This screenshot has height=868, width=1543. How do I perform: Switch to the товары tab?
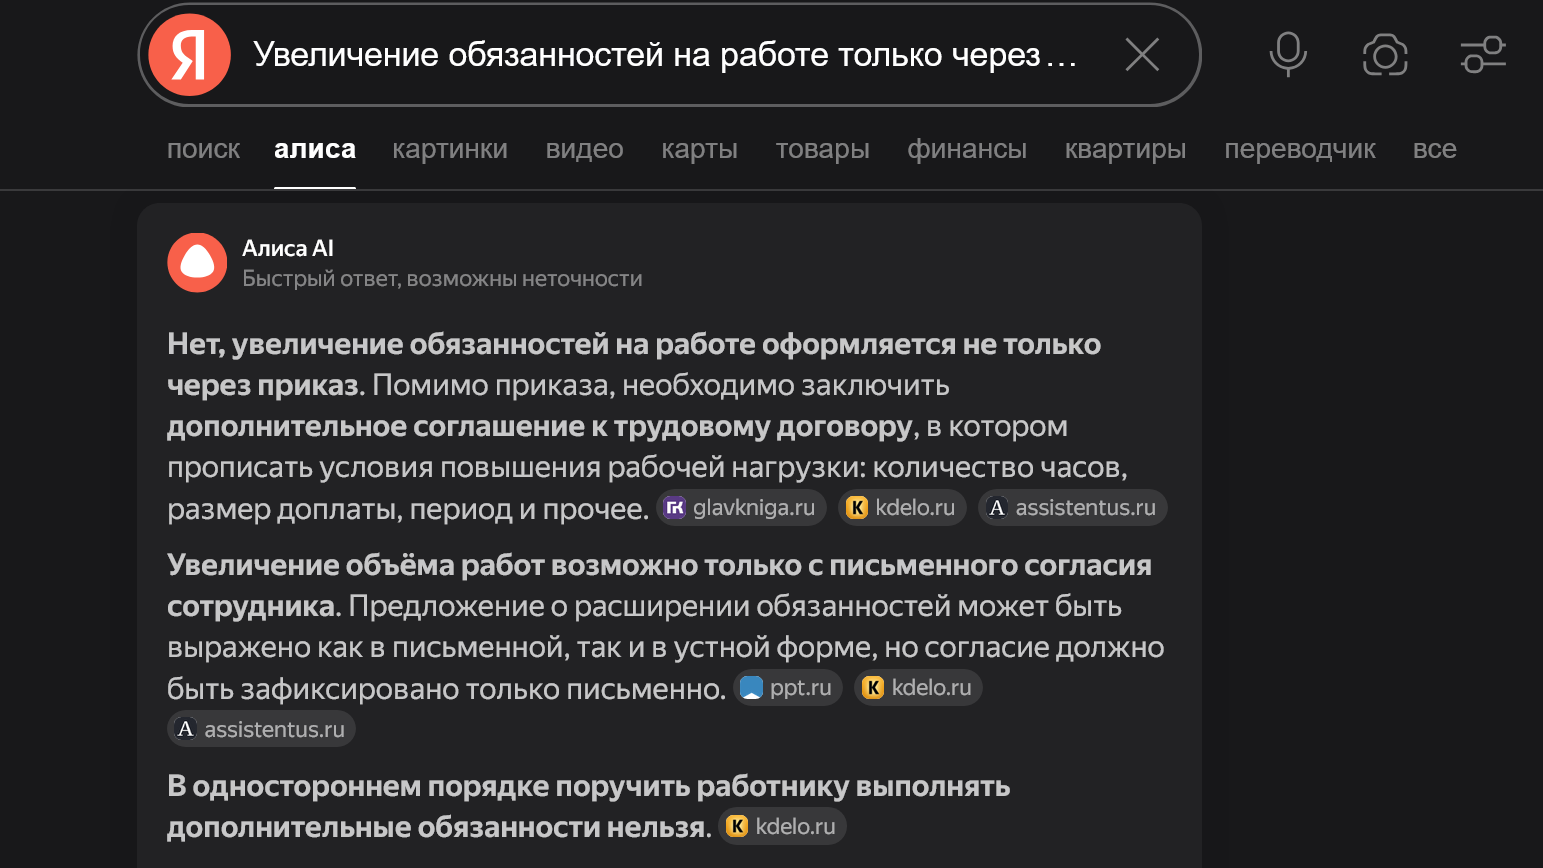pyautogui.click(x=822, y=149)
